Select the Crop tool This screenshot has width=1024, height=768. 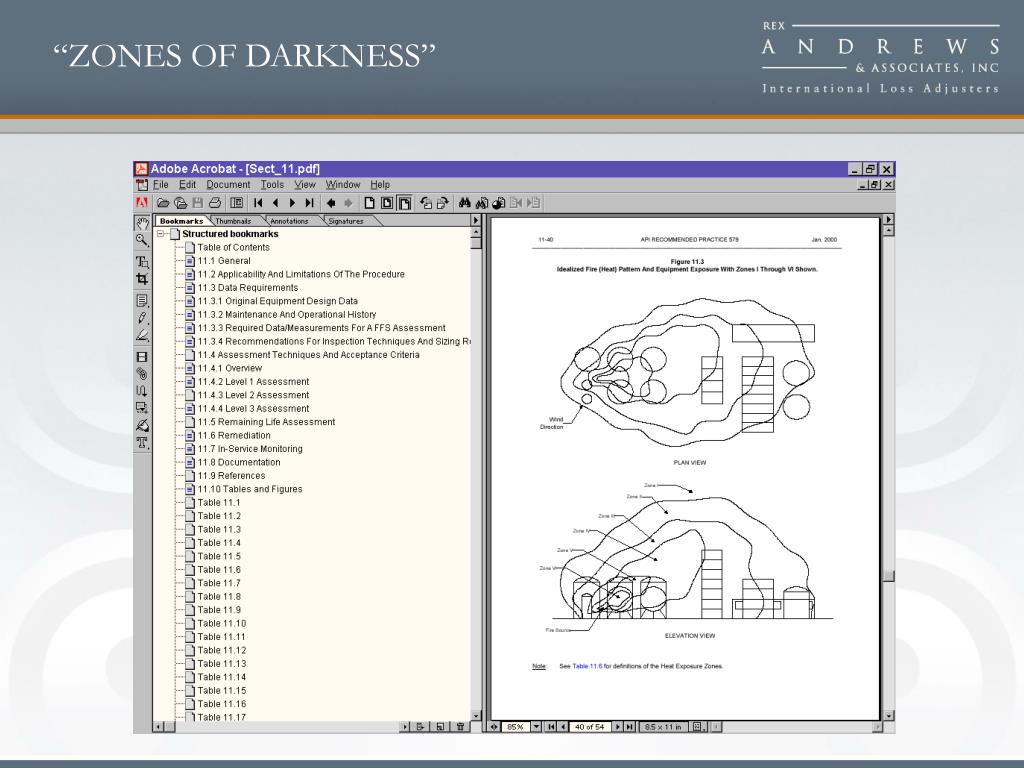(142, 279)
